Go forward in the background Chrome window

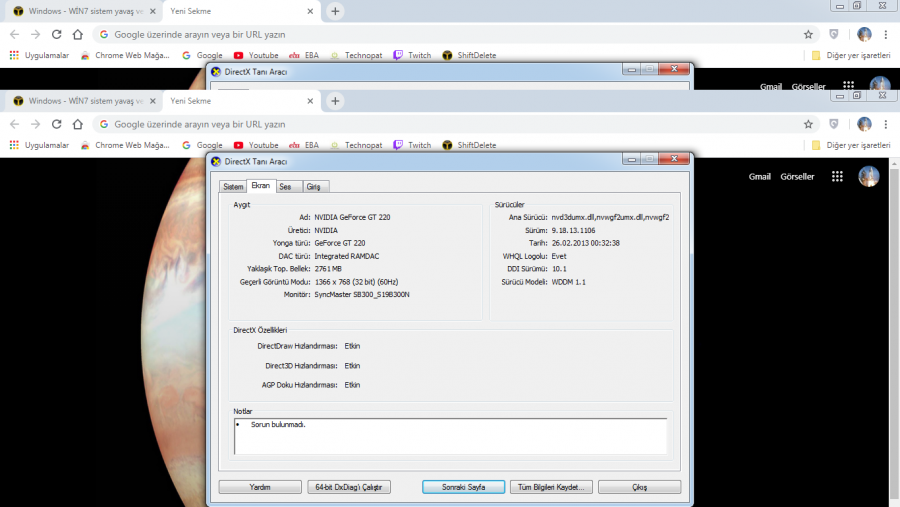[x=36, y=34]
